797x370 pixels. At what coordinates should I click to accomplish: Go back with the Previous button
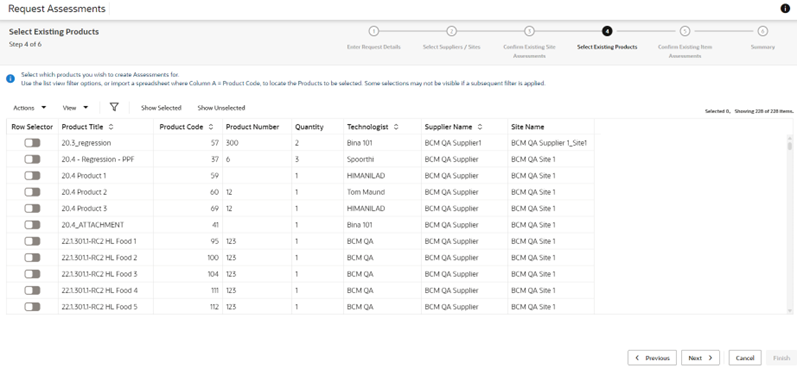(x=652, y=358)
